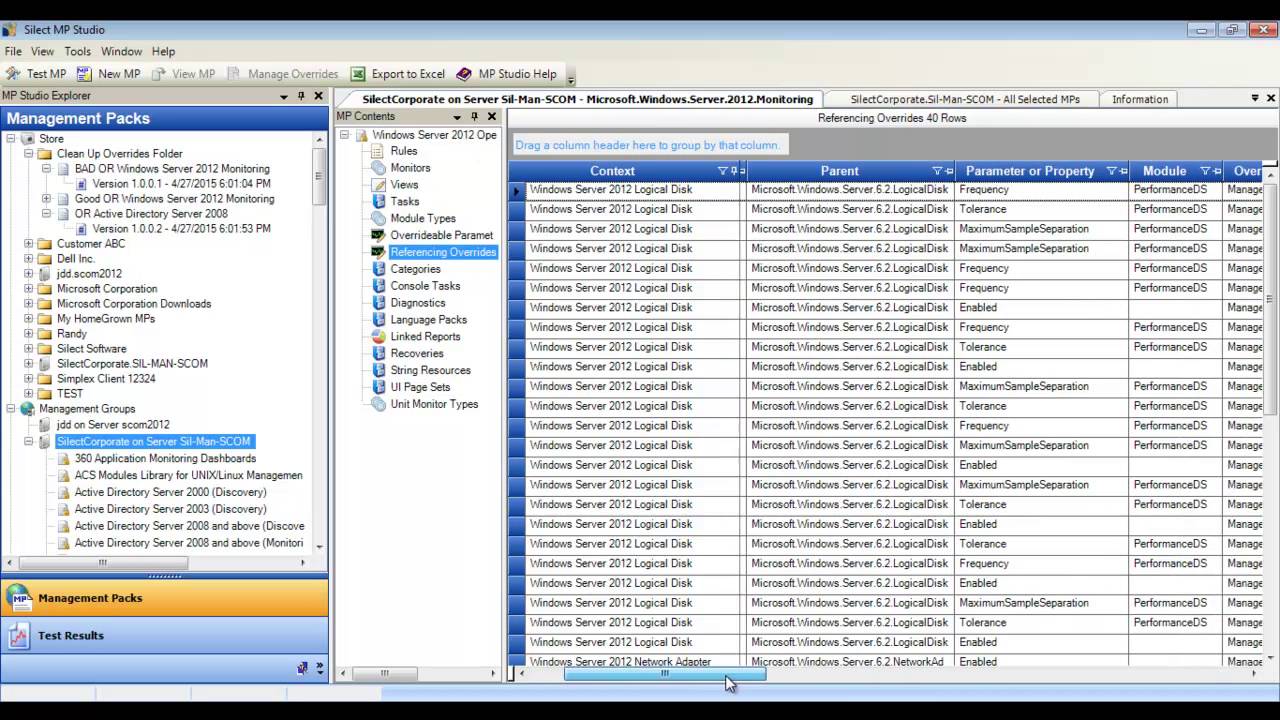
Task: Open the Parent column filter
Action: (x=937, y=171)
